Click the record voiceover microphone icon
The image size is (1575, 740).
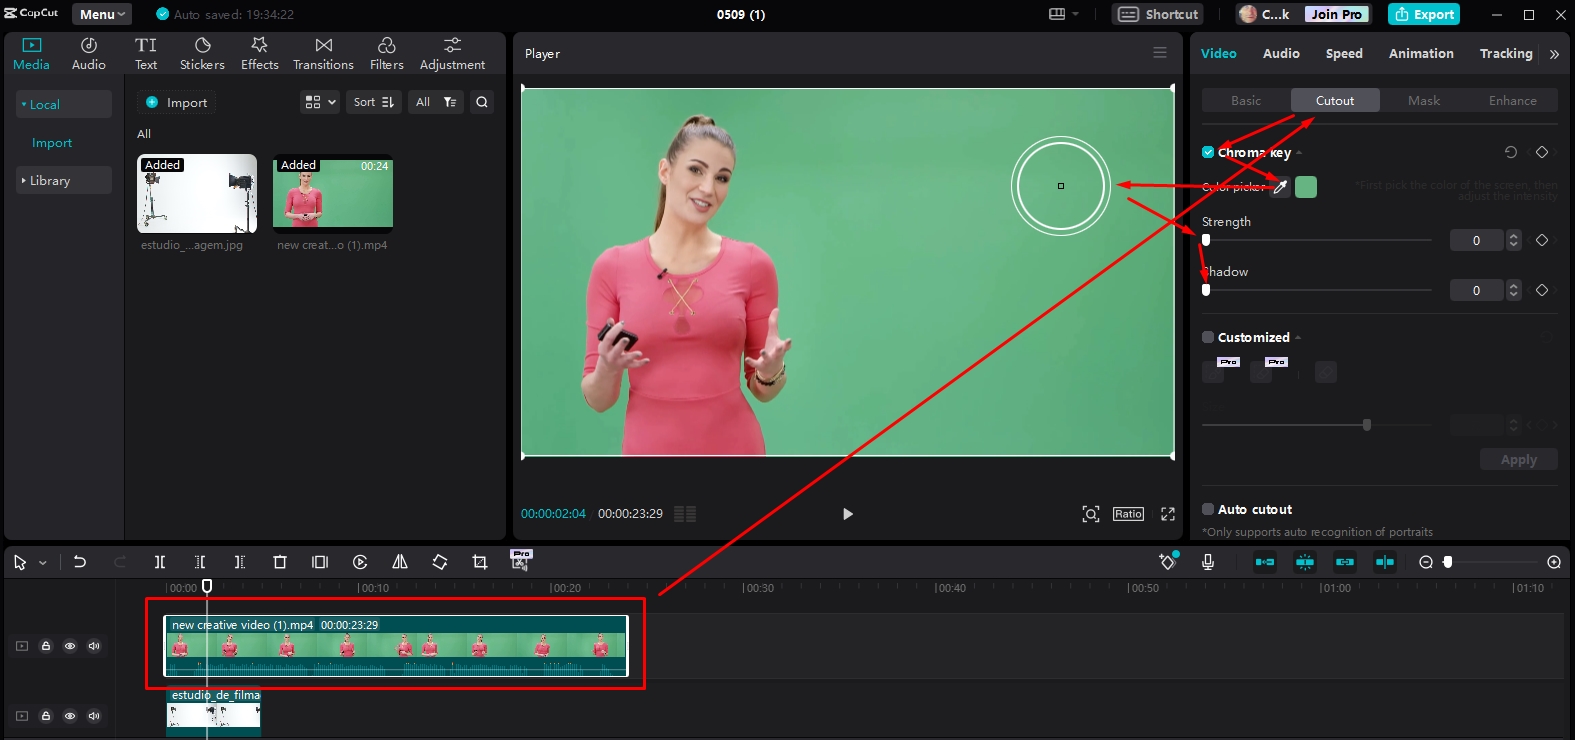pos(1208,562)
